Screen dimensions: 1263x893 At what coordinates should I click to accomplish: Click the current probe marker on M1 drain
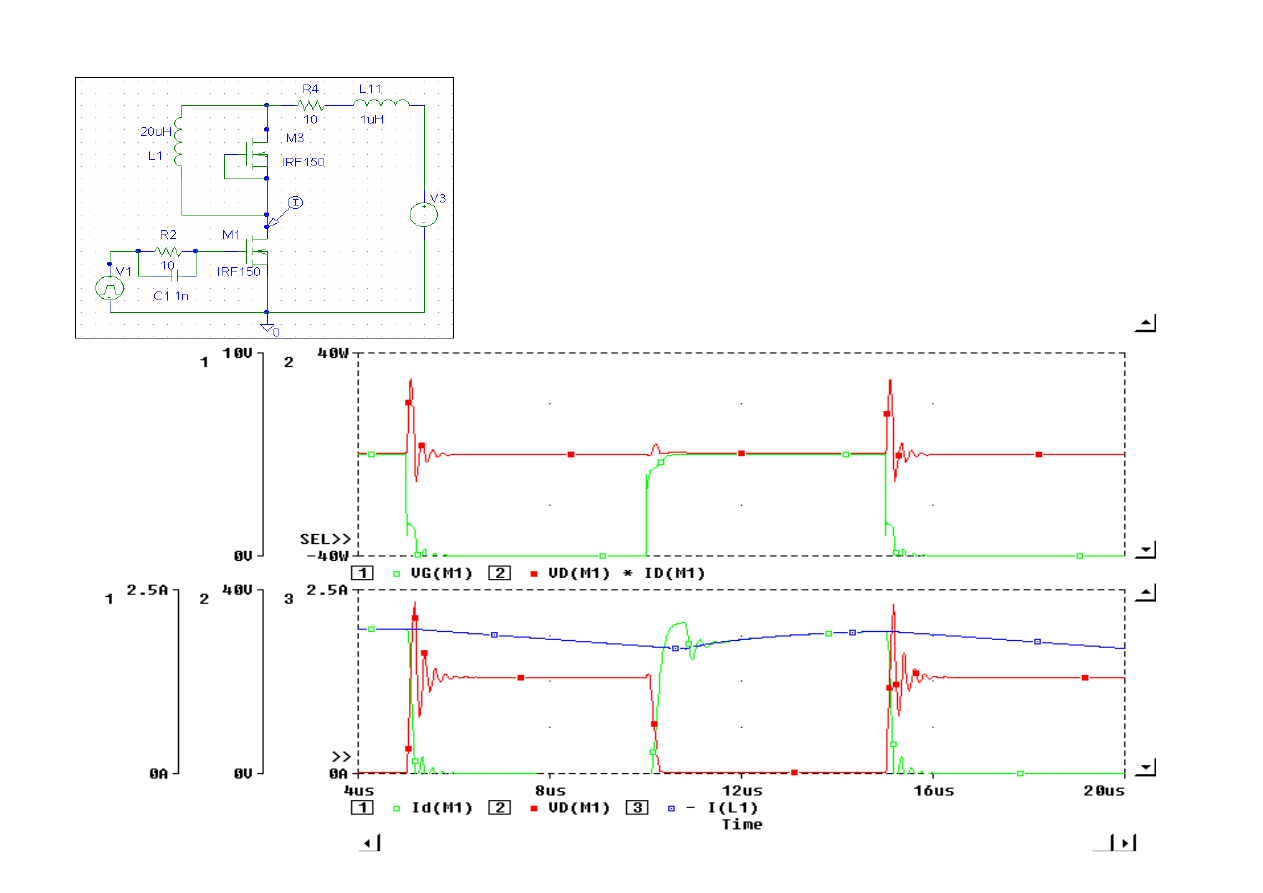click(295, 203)
